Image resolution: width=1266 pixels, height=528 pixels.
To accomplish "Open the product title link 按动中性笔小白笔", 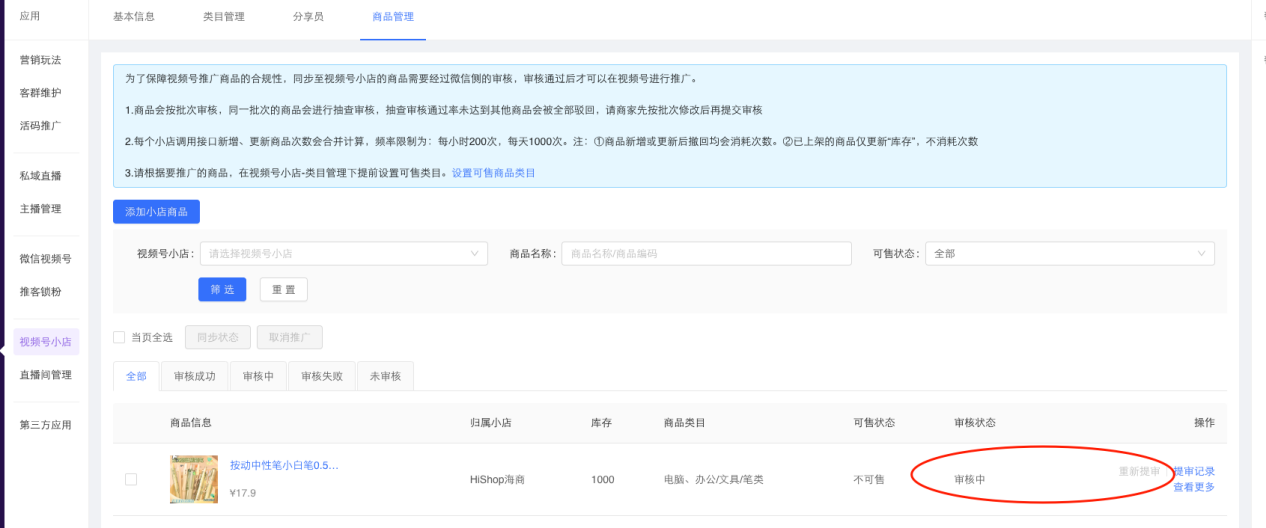I will click(x=284, y=465).
